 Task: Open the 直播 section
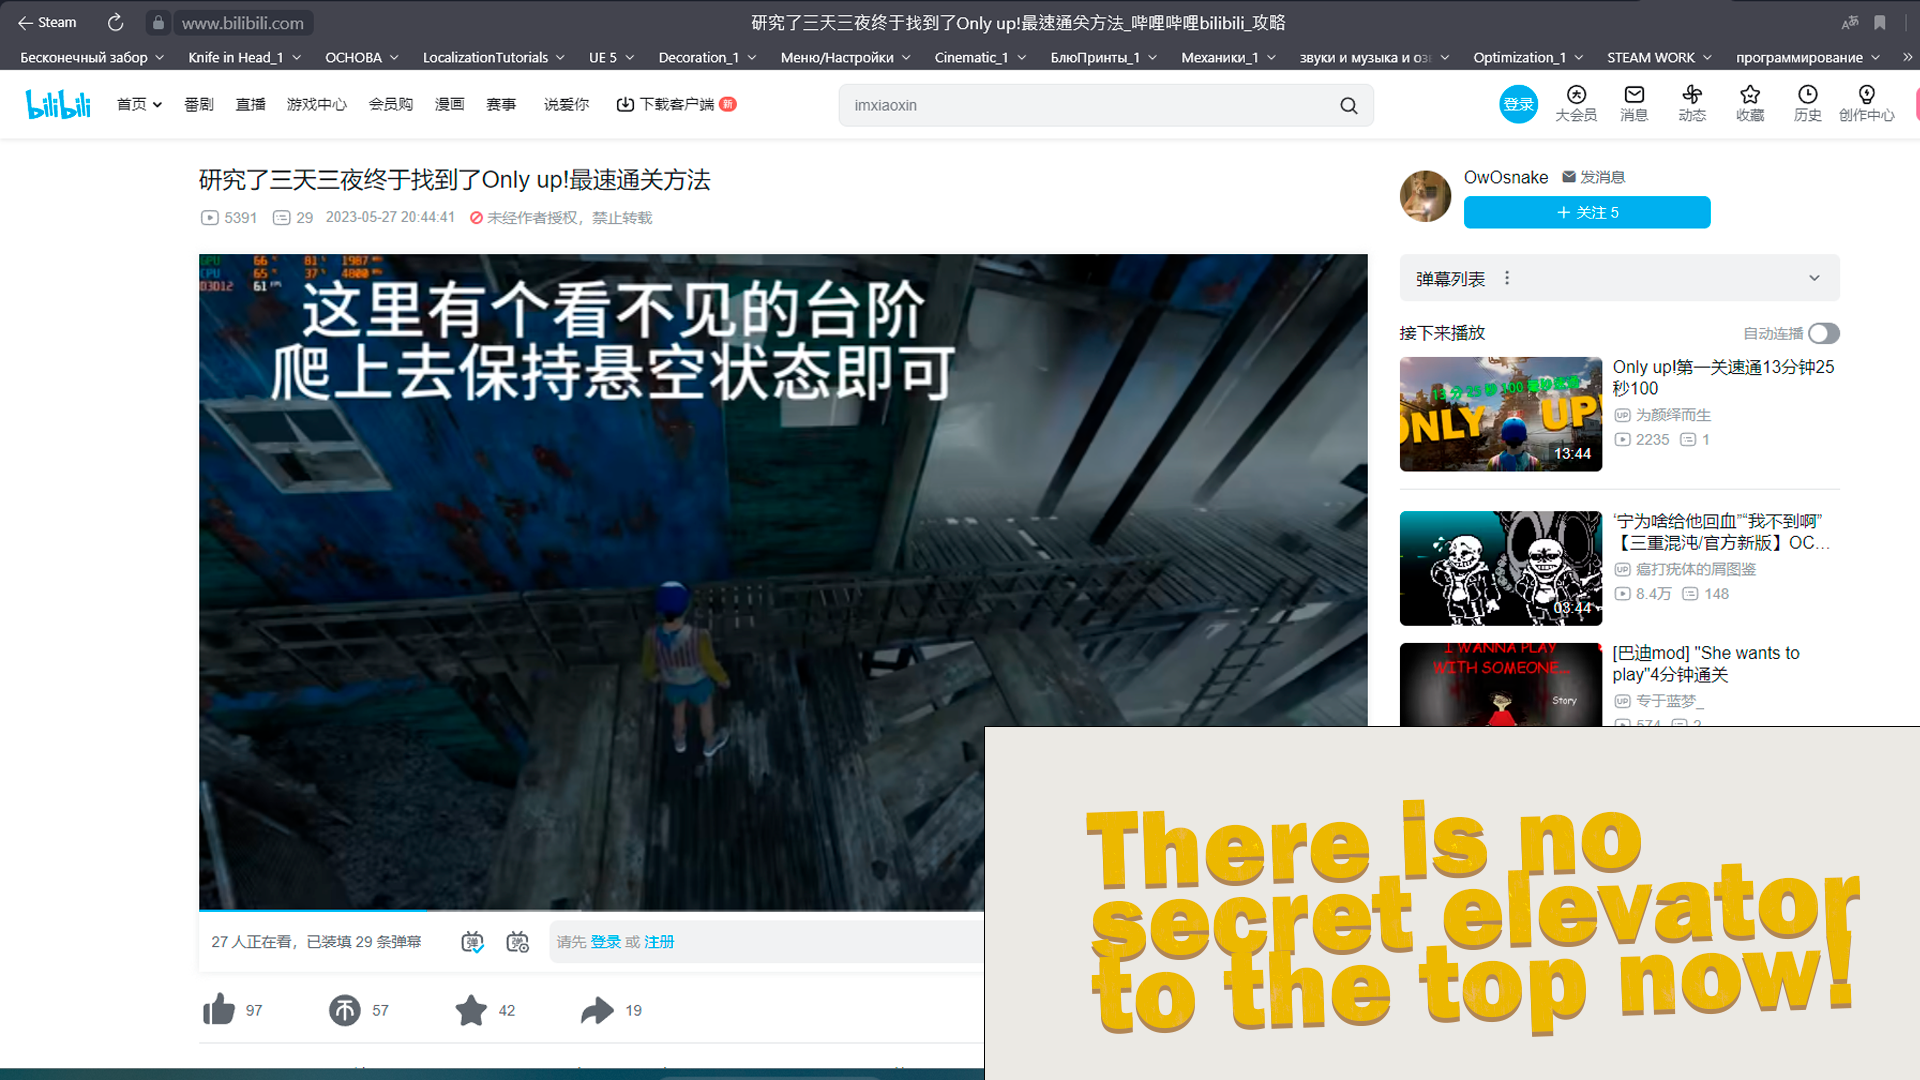250,104
